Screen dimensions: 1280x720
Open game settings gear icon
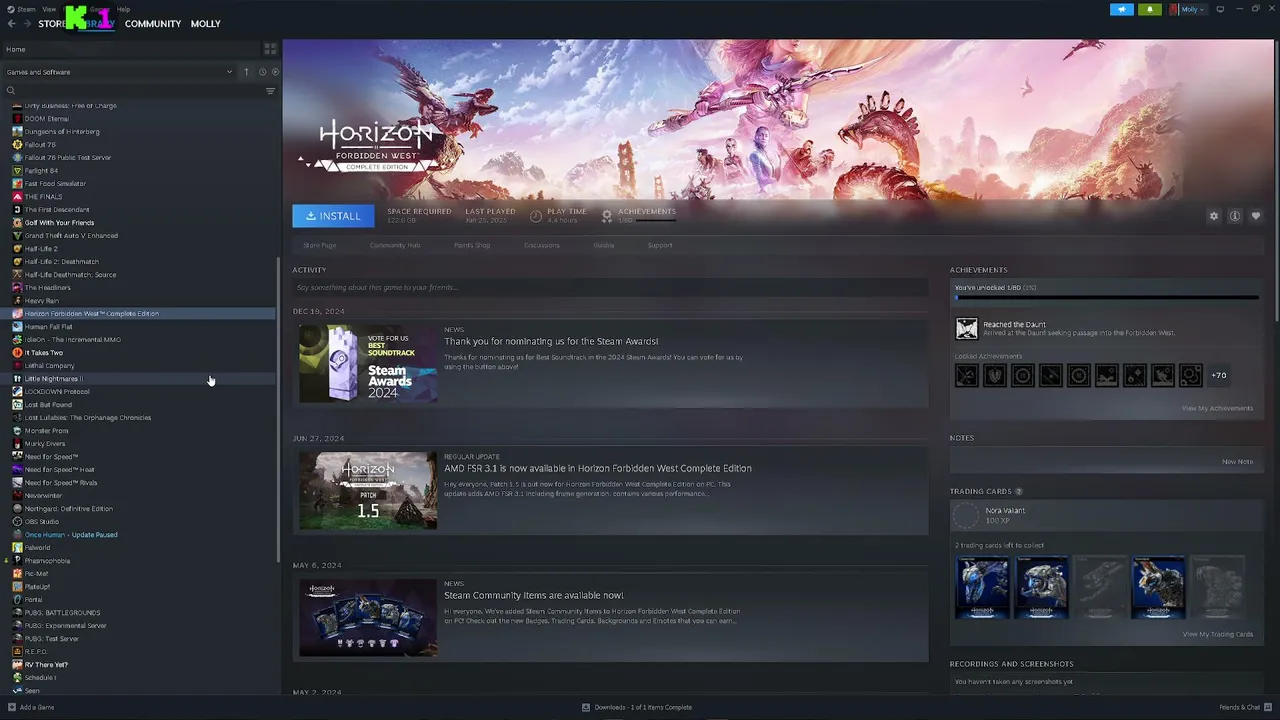click(x=1214, y=216)
